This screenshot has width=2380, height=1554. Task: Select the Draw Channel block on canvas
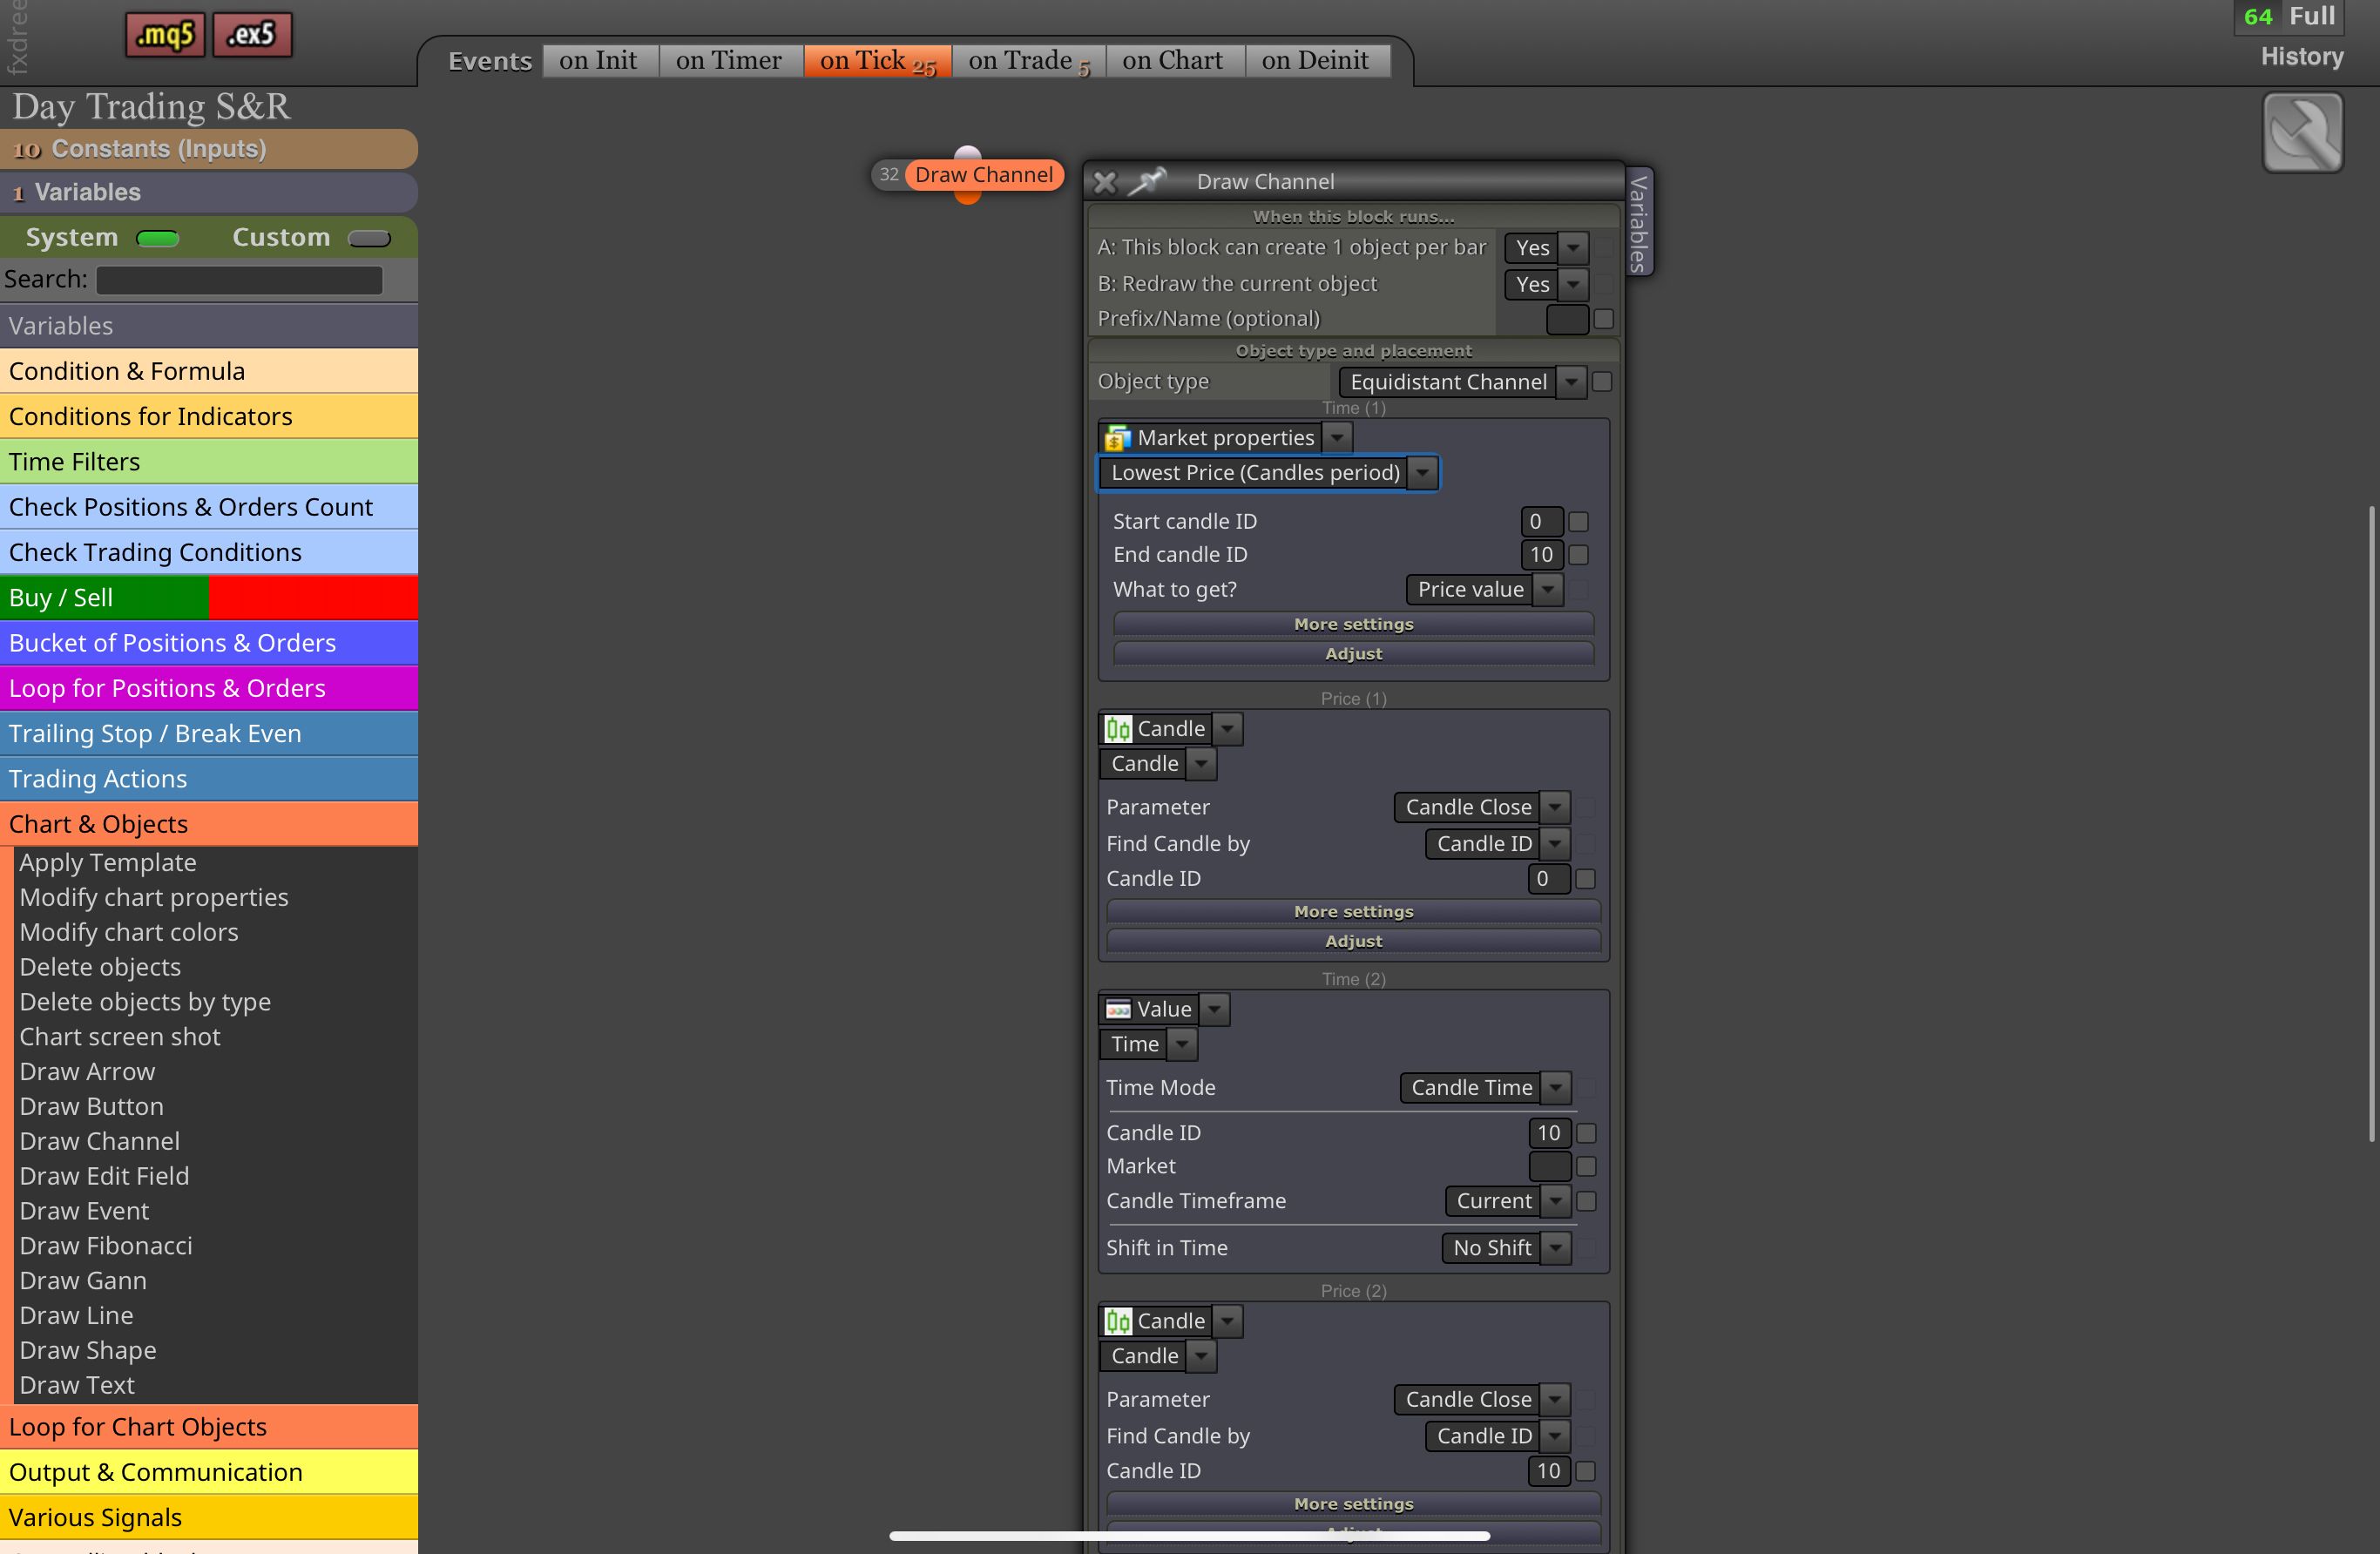click(x=984, y=175)
